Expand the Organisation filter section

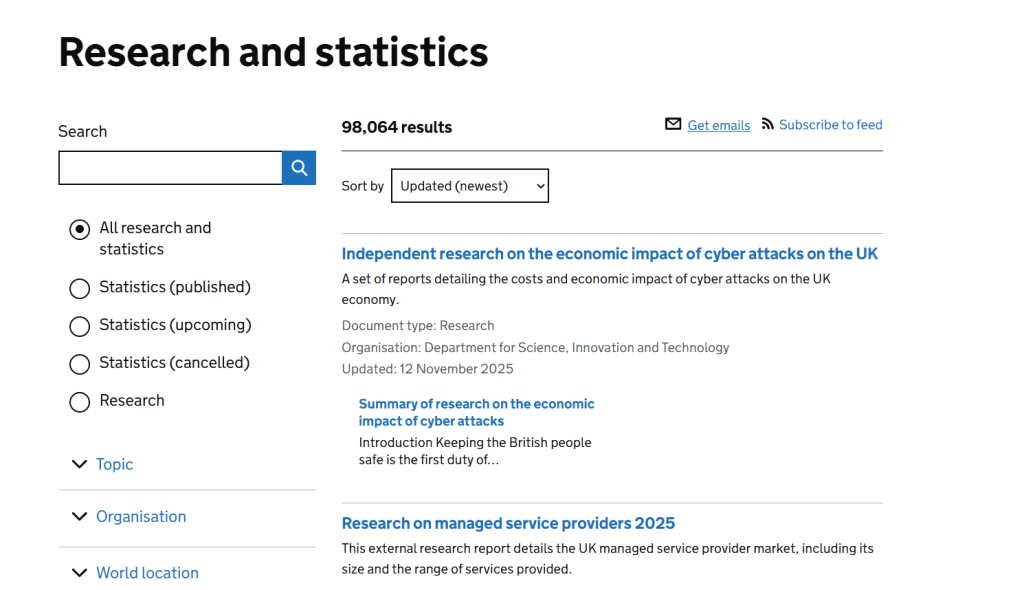pos(141,516)
